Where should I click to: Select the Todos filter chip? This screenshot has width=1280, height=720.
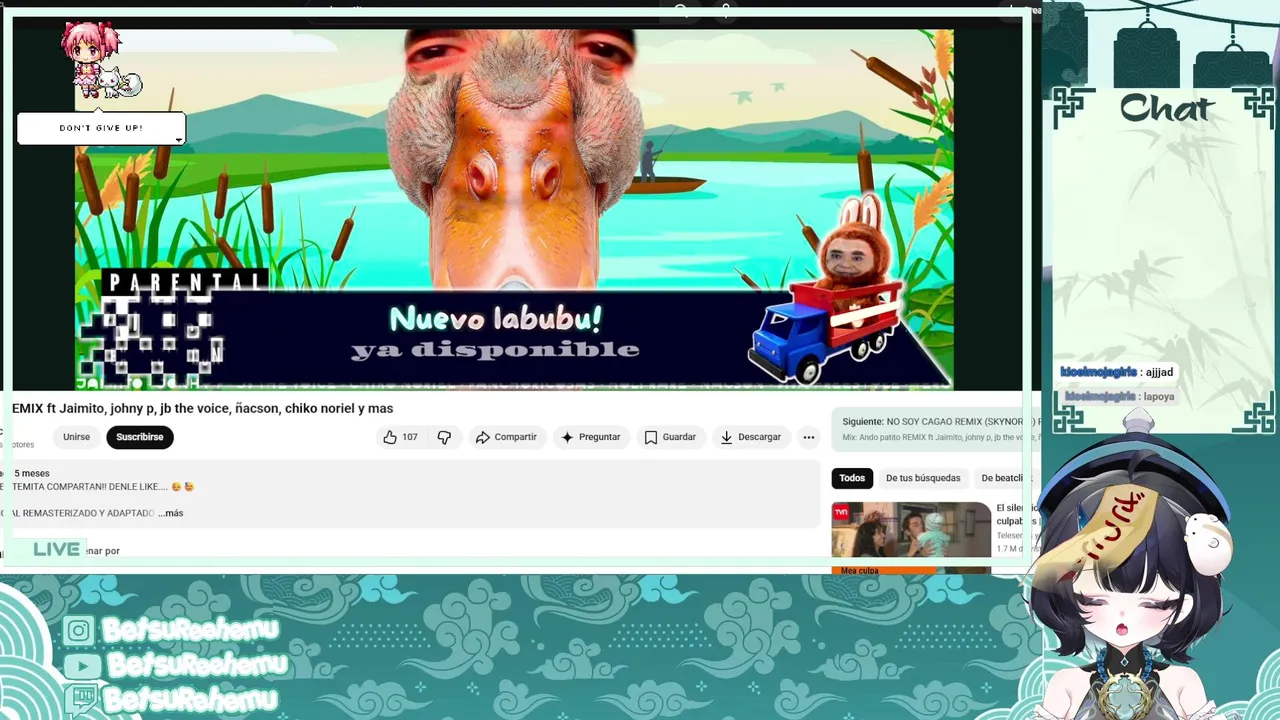(852, 478)
